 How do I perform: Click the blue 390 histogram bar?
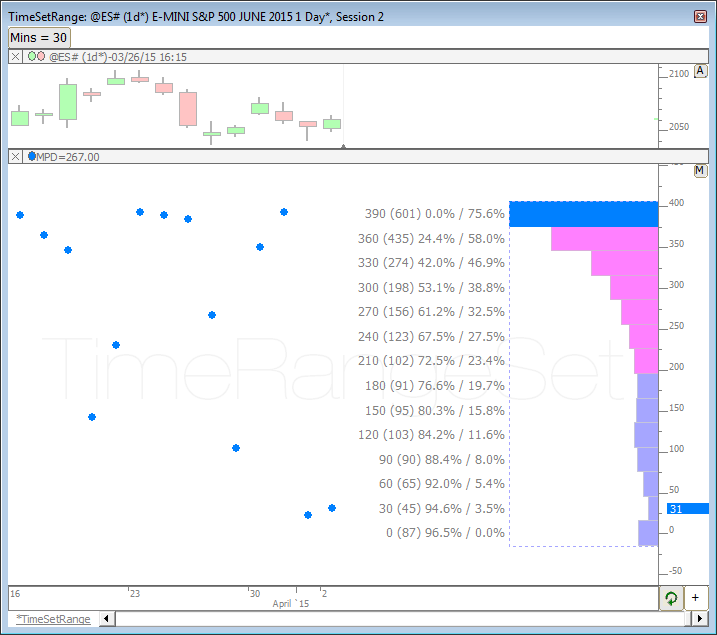[x=583, y=214]
